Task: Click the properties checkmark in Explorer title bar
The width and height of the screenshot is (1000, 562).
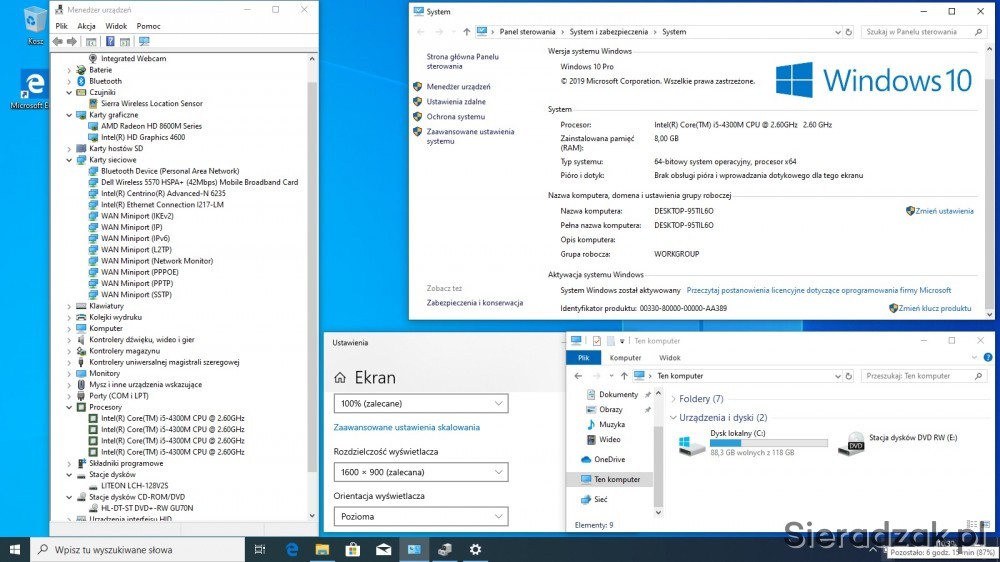Action: (x=596, y=341)
